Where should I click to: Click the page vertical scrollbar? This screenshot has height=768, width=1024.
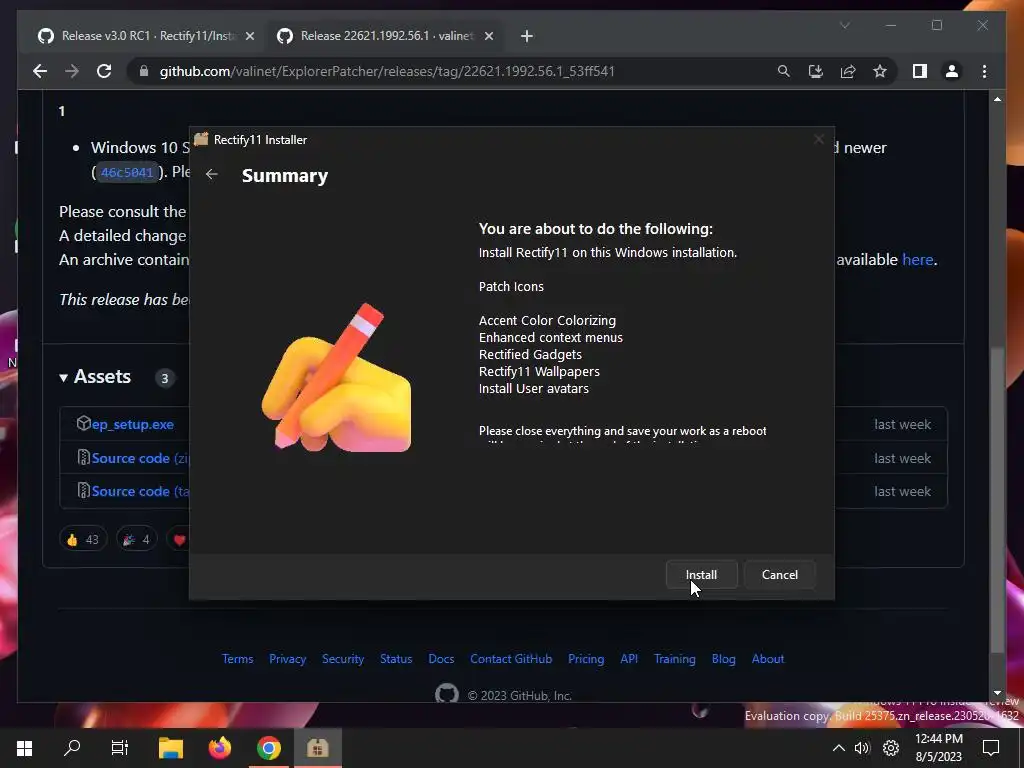pyautogui.click(x=997, y=500)
